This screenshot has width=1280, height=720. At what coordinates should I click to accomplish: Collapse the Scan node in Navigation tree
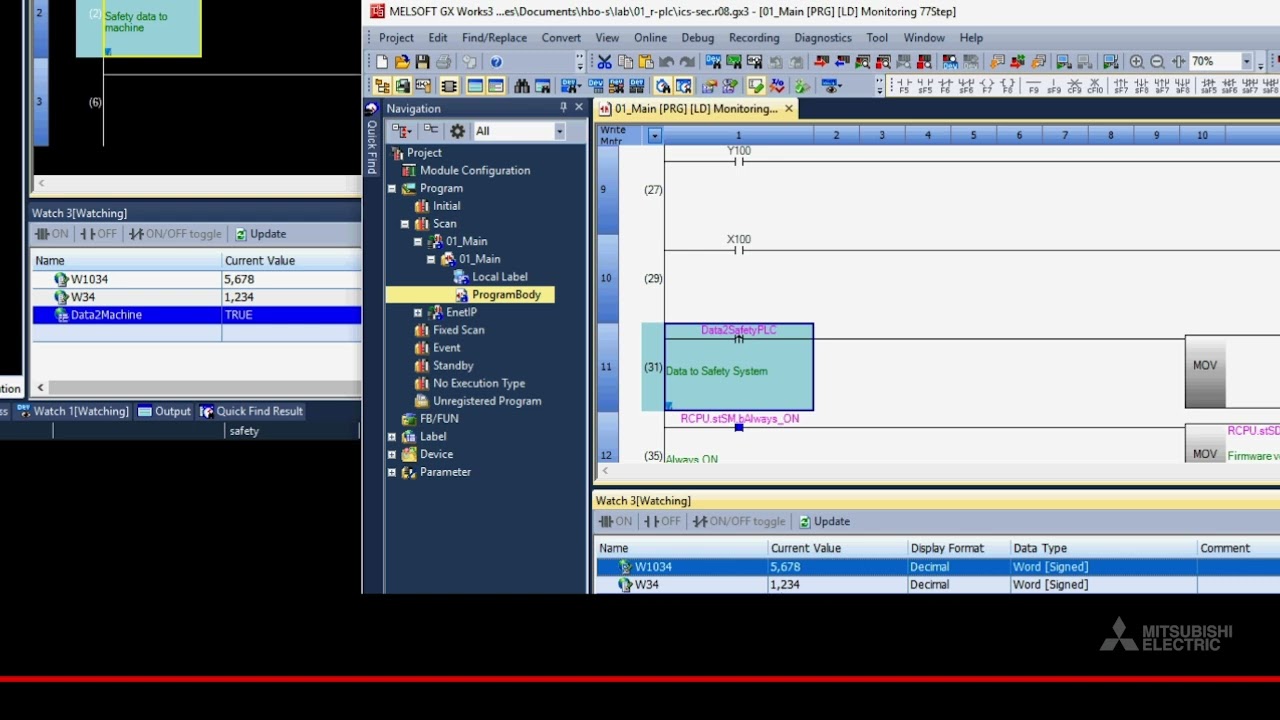pyautogui.click(x=405, y=224)
